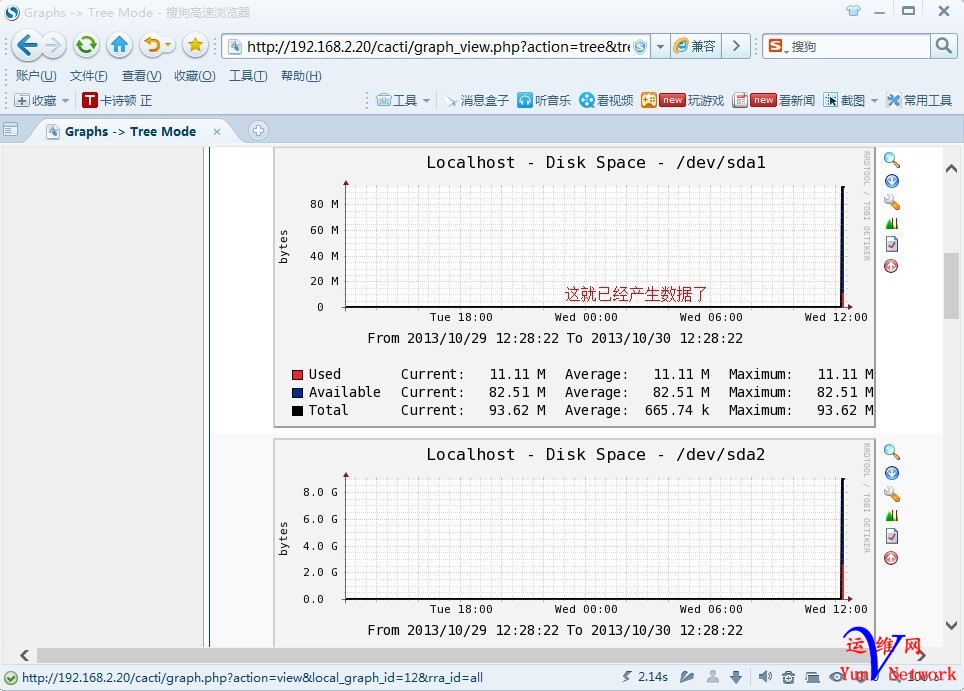
Task: Click the vertical page scrollbar thumb
Action: pyautogui.click(x=951, y=285)
